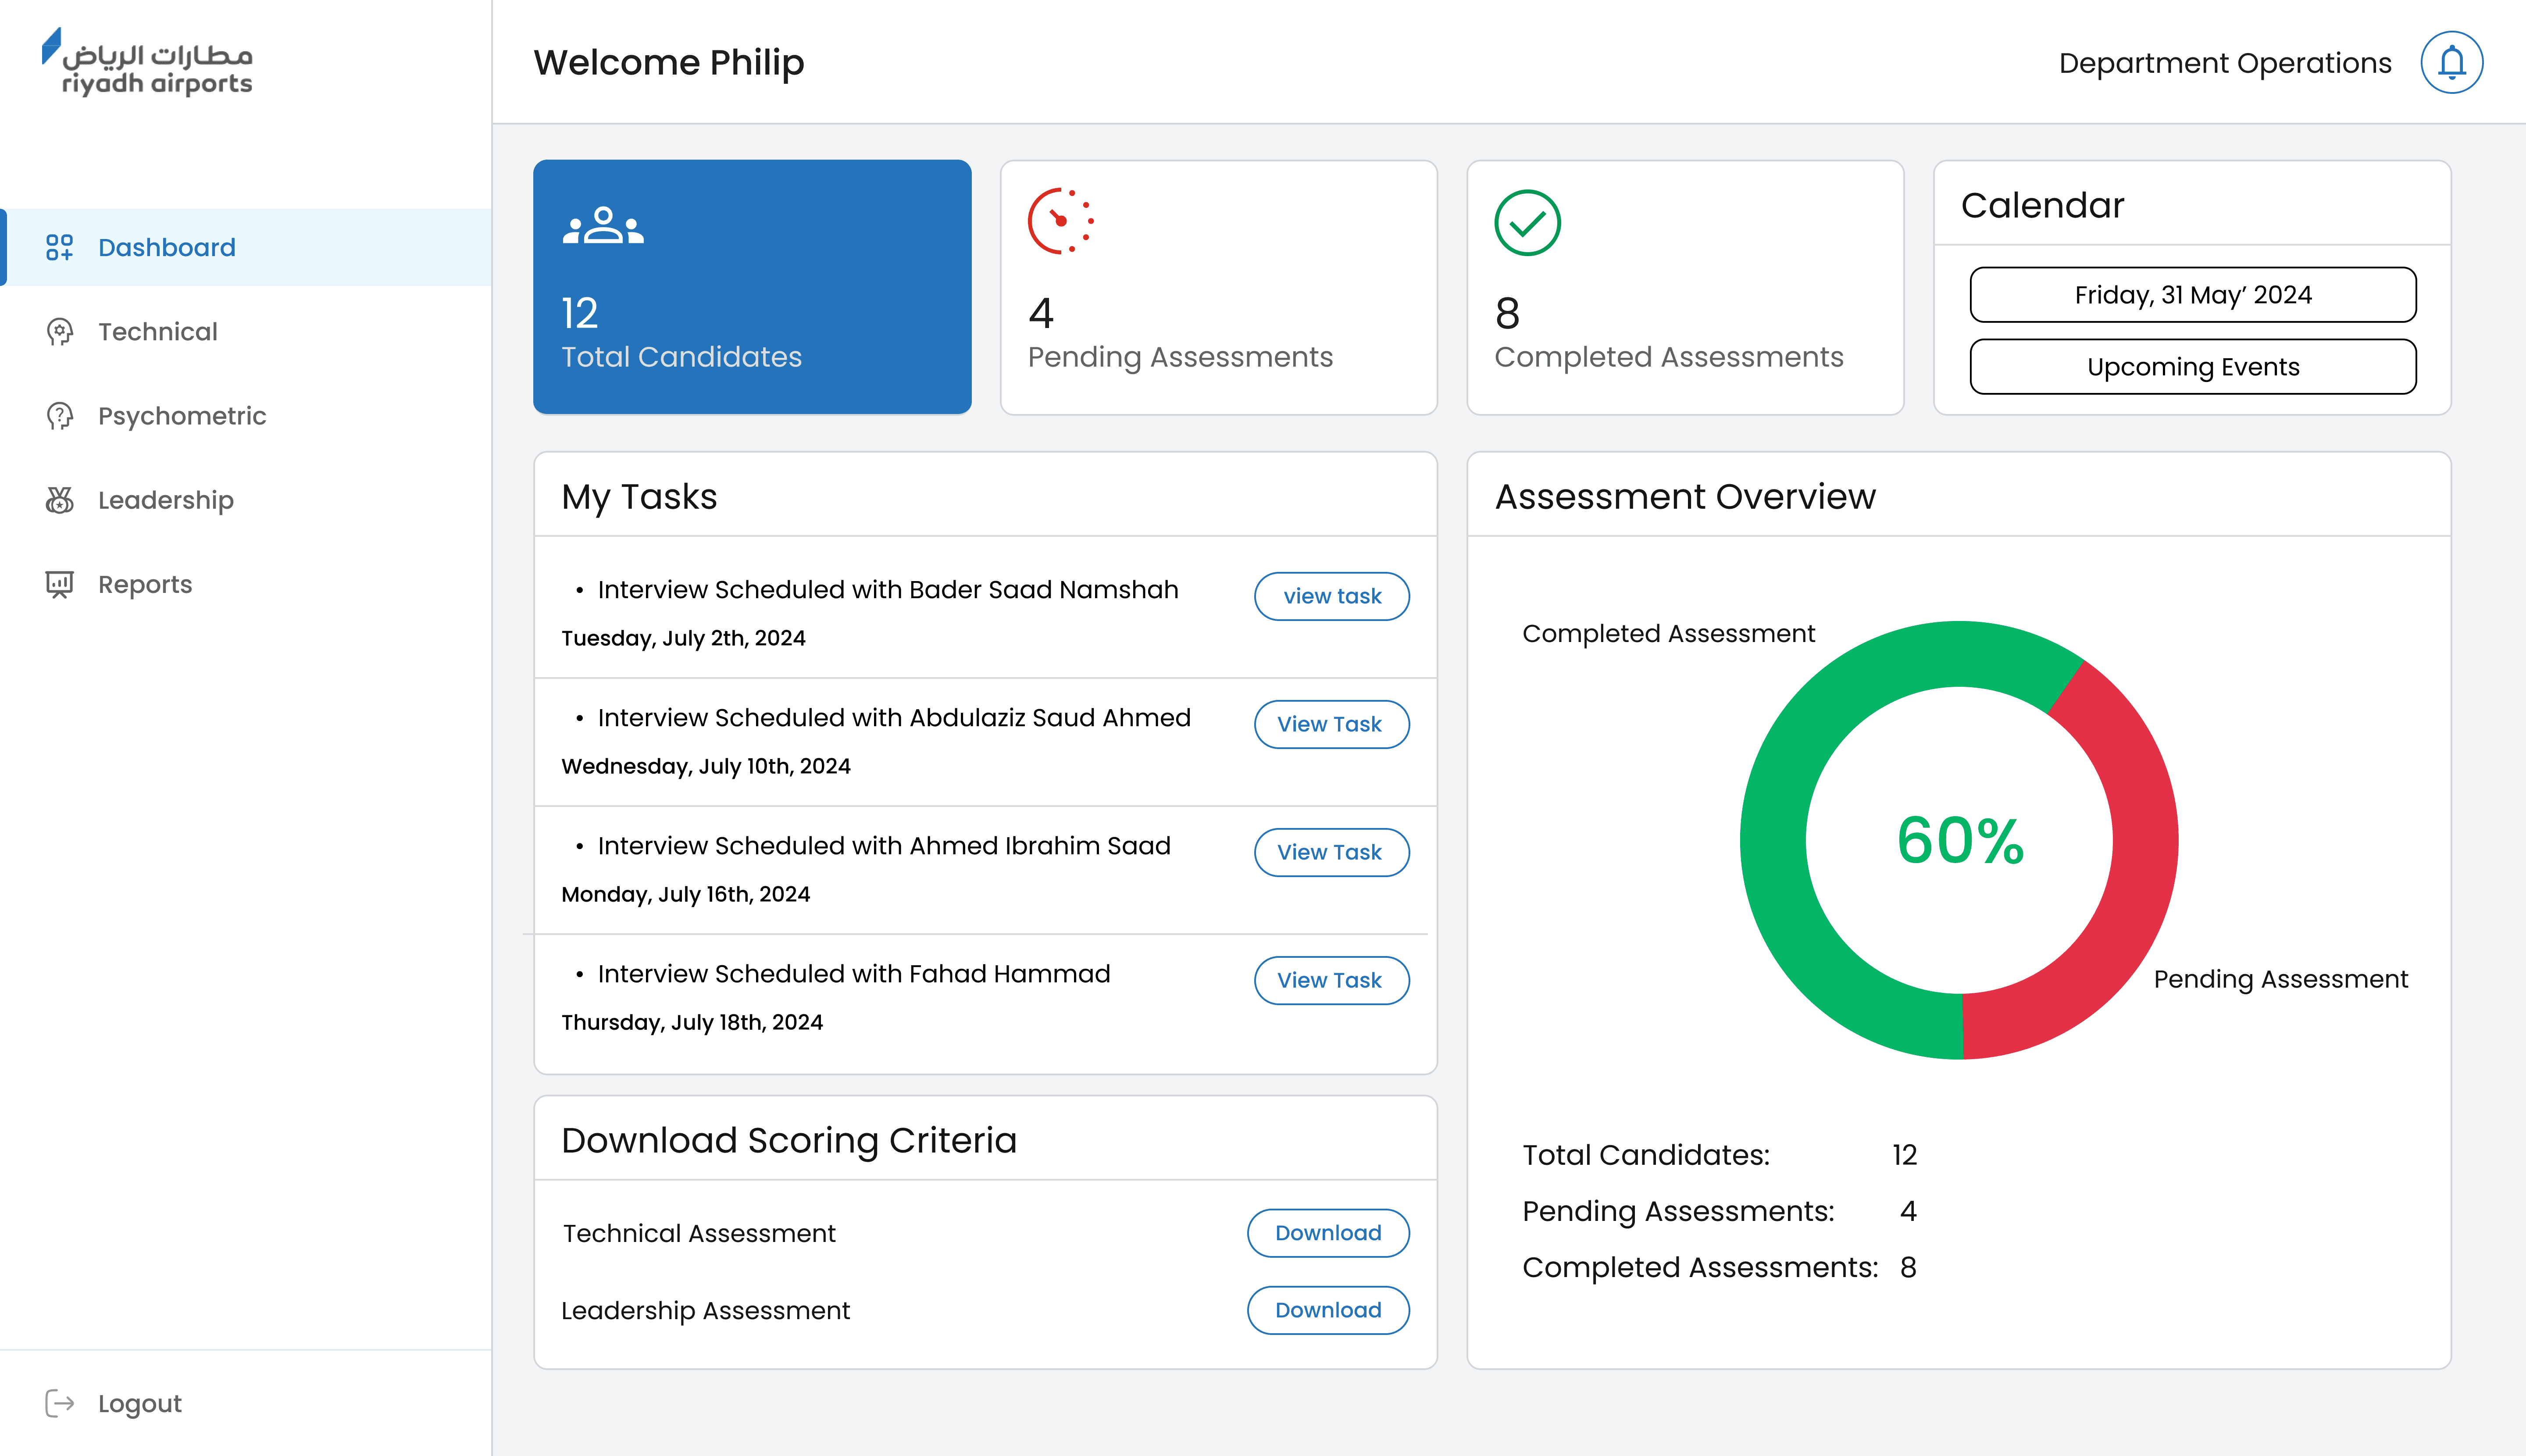Click the Total Candidates: 12 summary line
Viewport: 2526px width, 1456px height.
(1720, 1155)
